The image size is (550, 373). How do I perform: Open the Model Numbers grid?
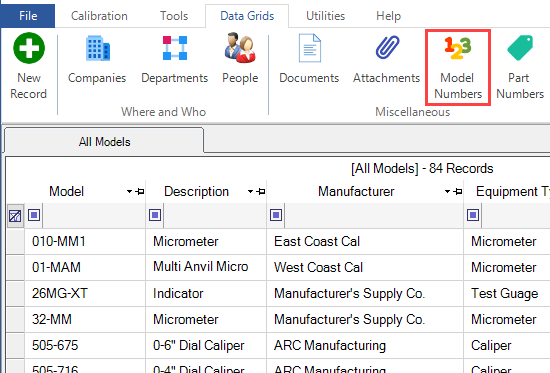coord(458,67)
